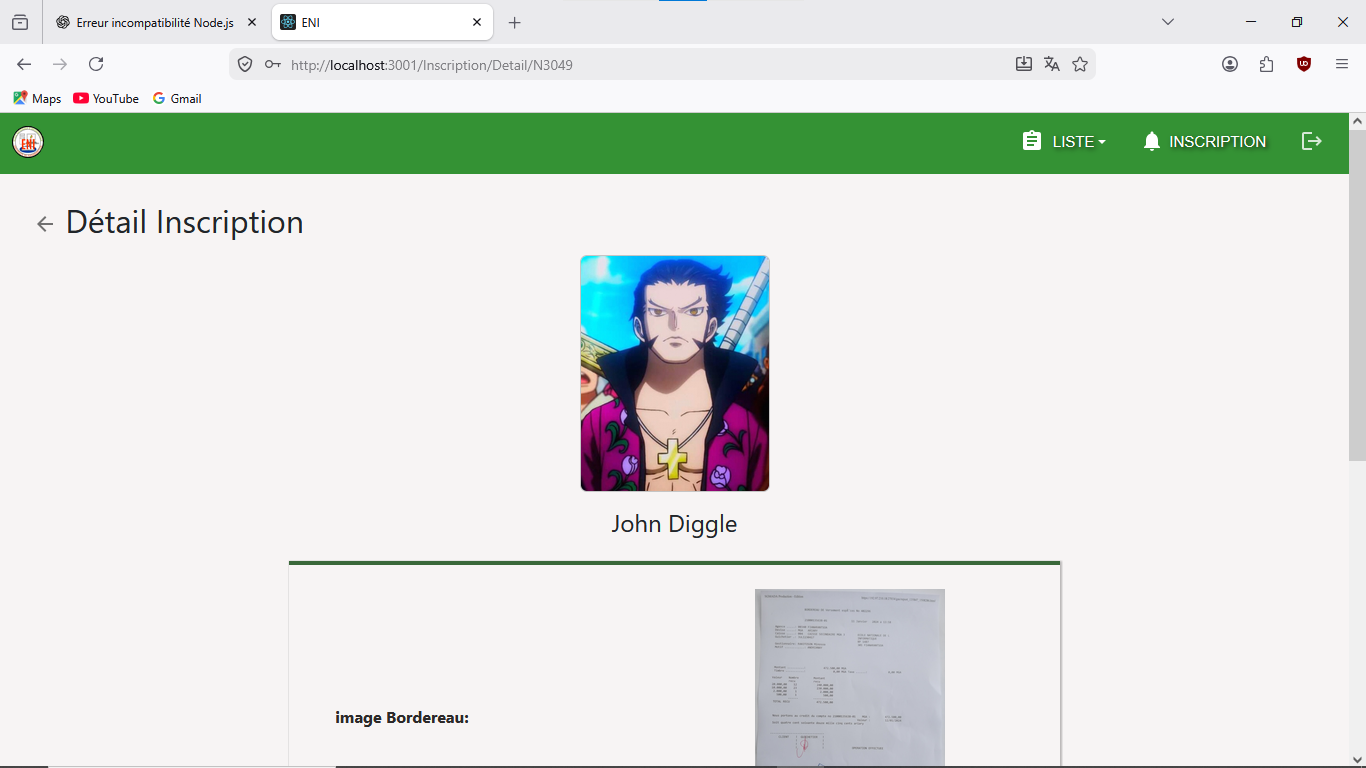Click the scrollbar down arrow
1366x768 pixels.
(x=1357, y=759)
